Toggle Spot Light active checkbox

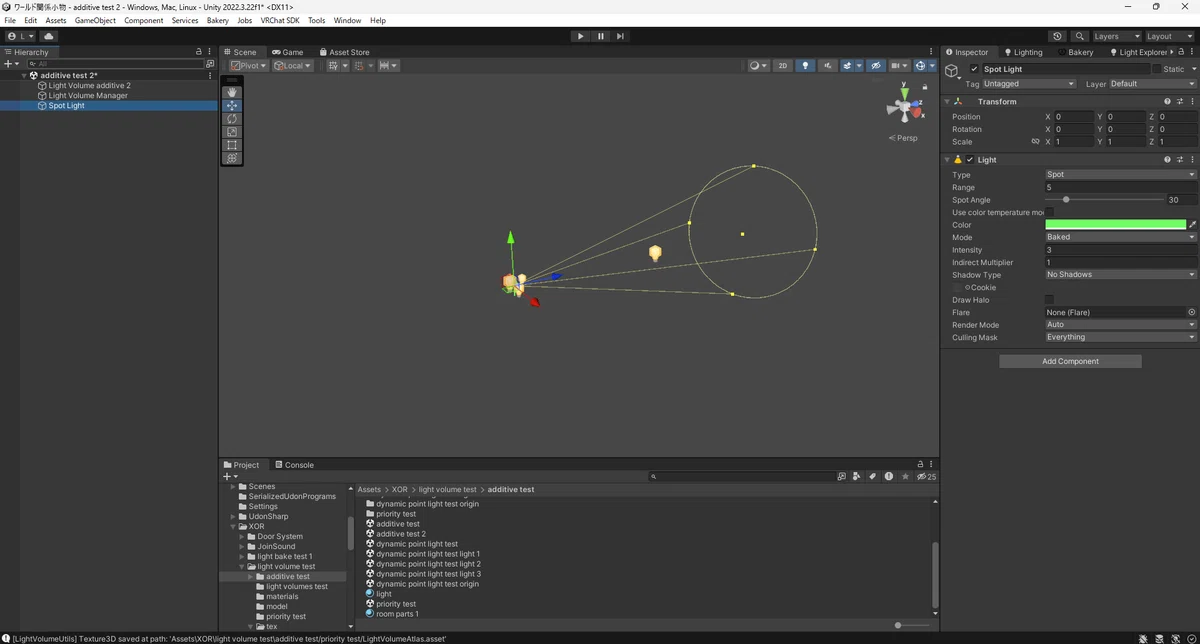974,69
